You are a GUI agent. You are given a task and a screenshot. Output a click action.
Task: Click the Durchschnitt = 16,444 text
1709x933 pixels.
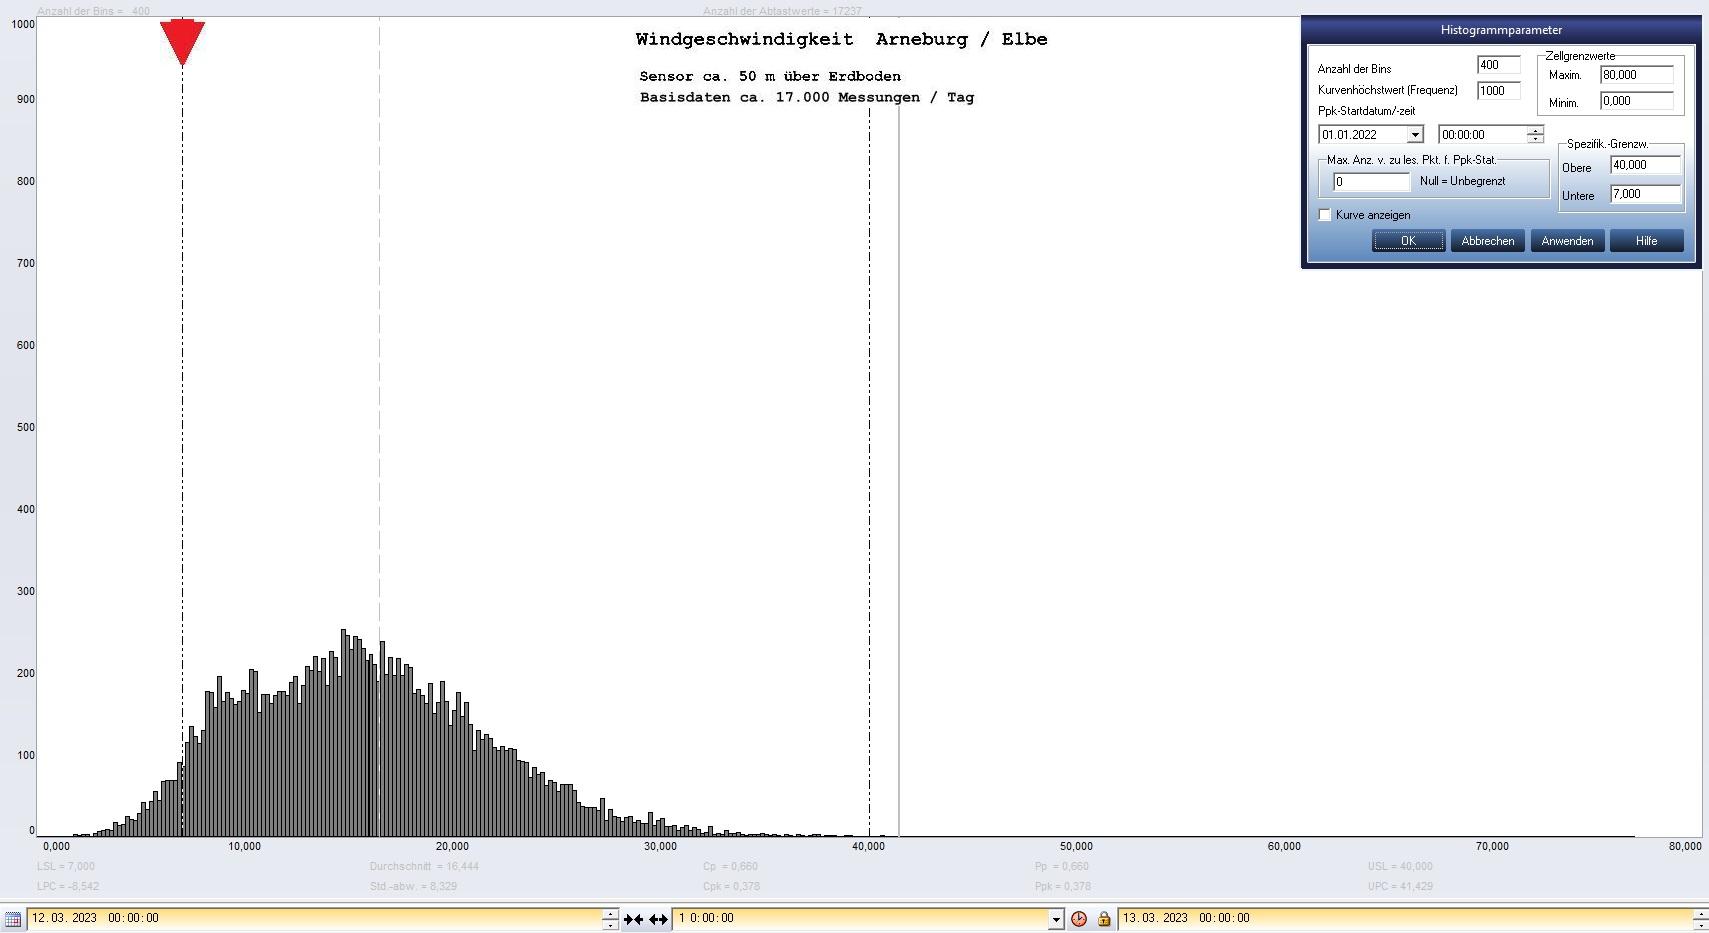coord(424,867)
